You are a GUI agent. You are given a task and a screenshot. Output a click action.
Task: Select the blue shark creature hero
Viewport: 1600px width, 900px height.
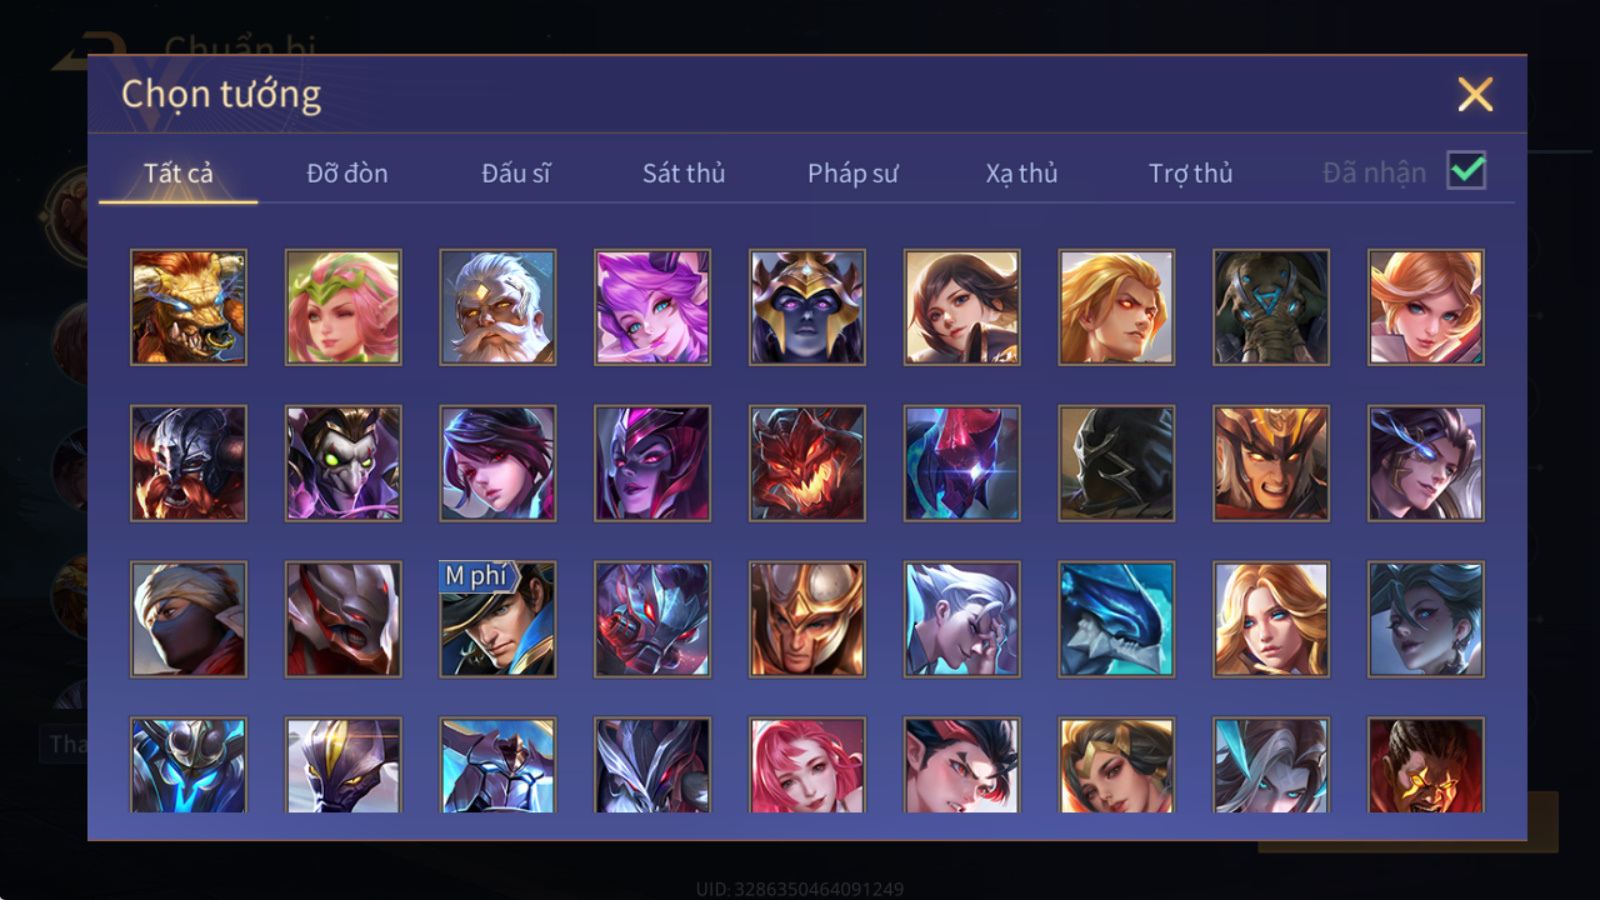tap(1116, 619)
